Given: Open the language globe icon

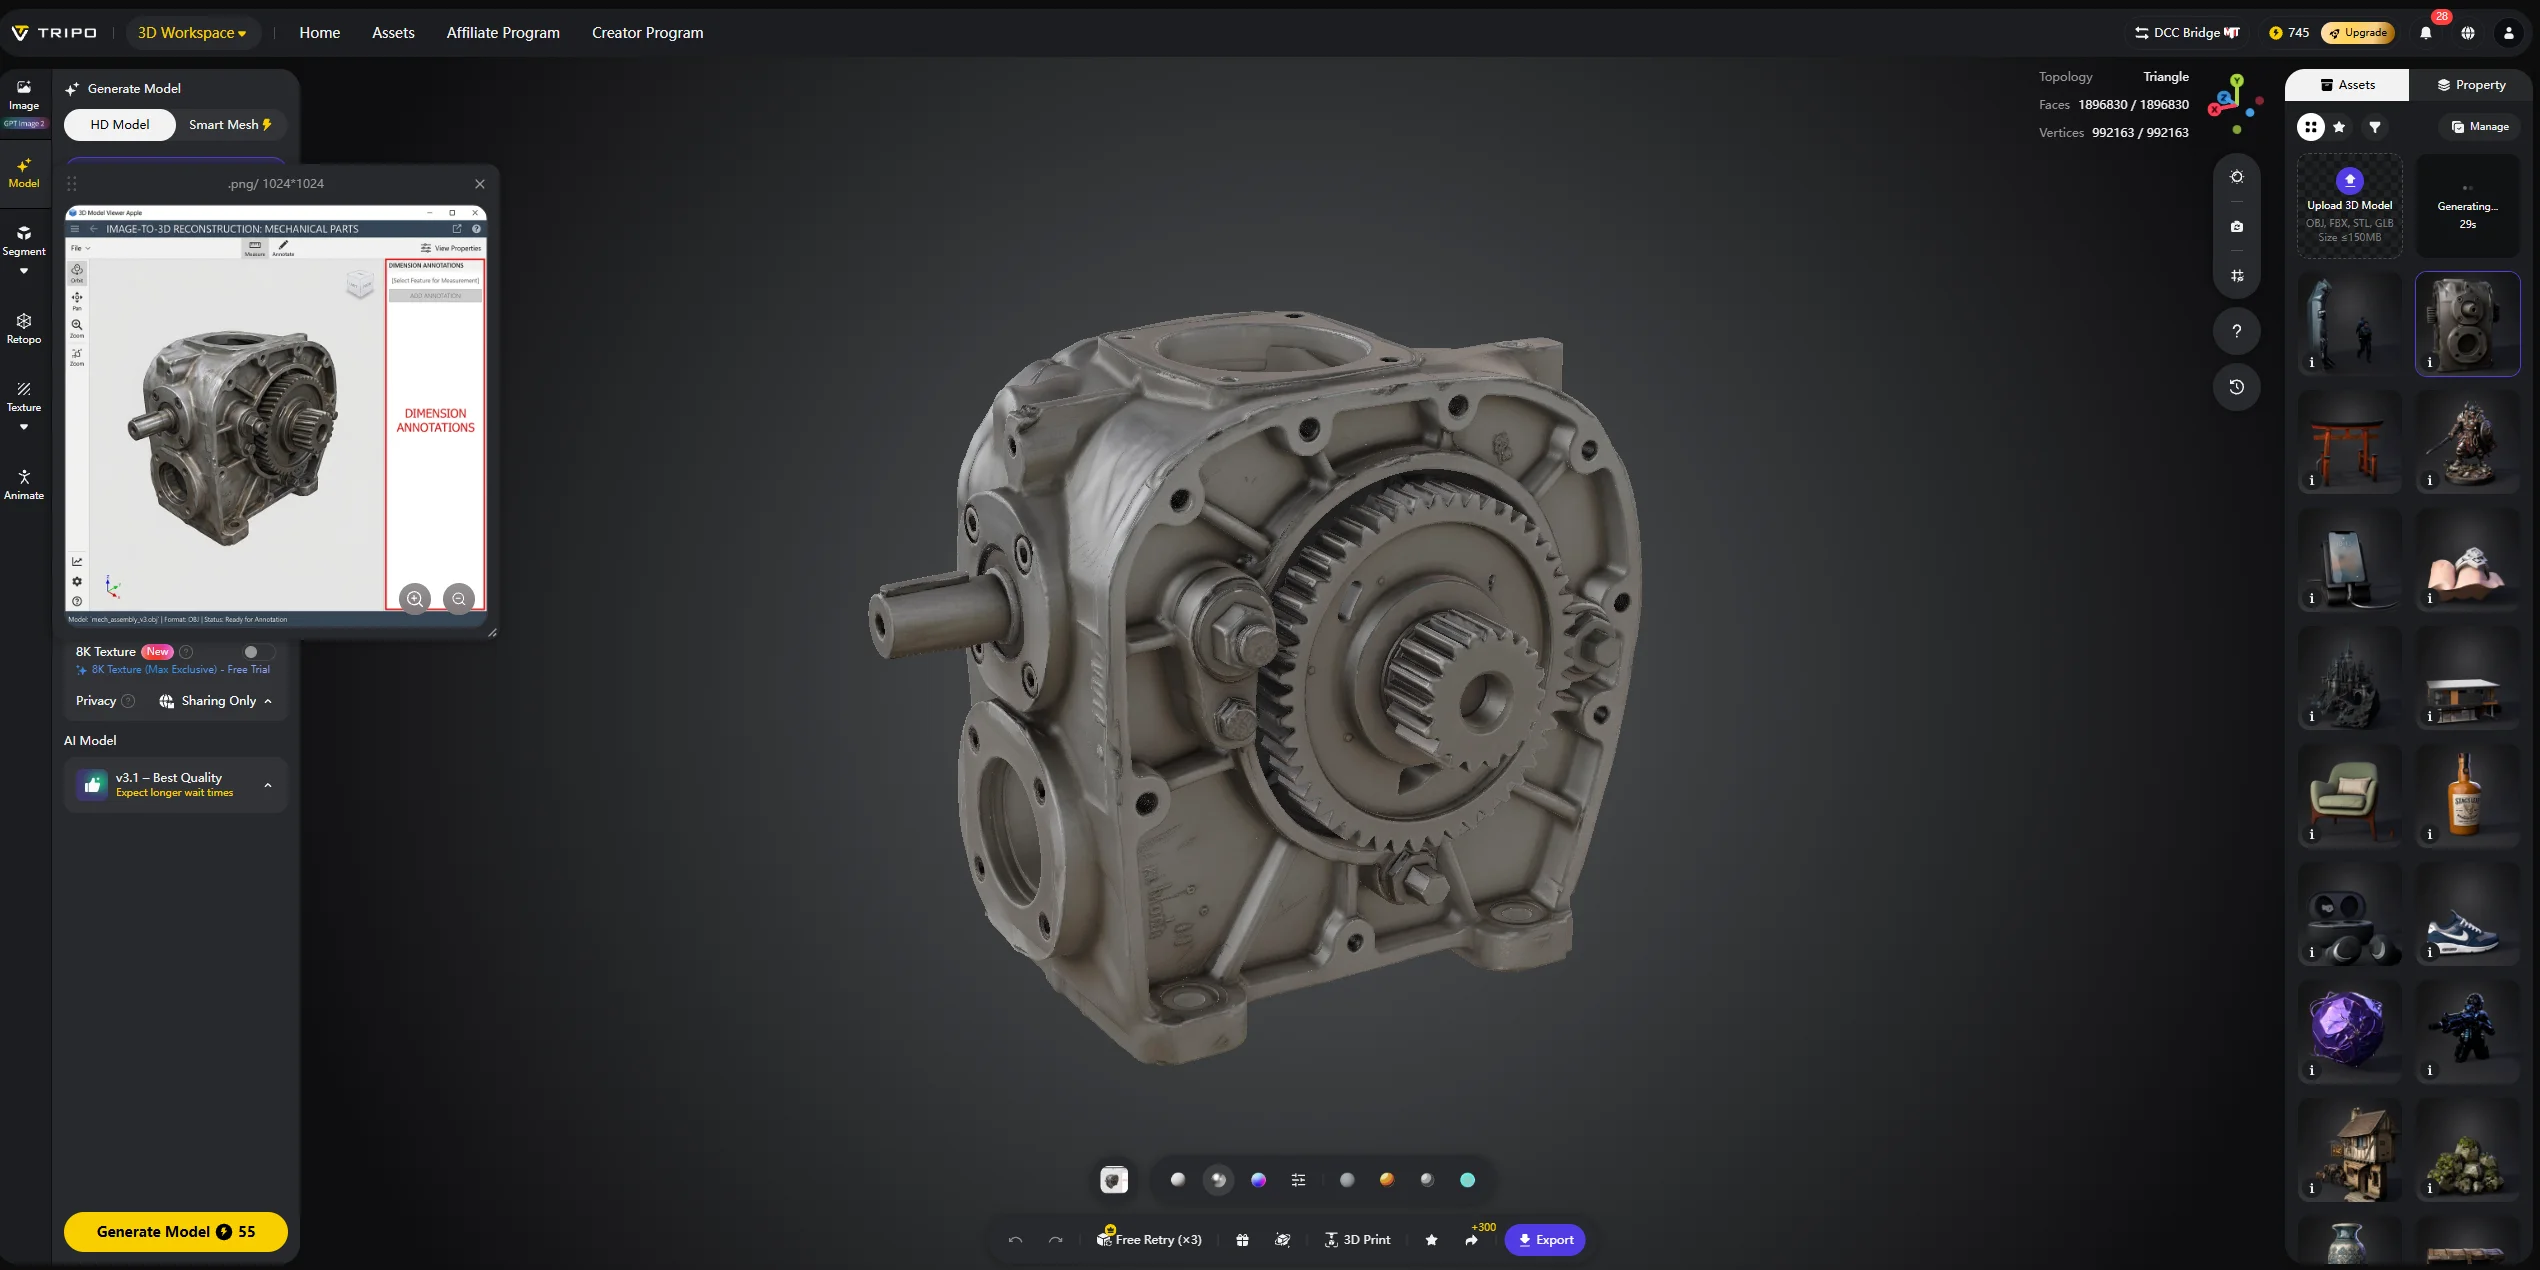Looking at the screenshot, I should [2468, 33].
